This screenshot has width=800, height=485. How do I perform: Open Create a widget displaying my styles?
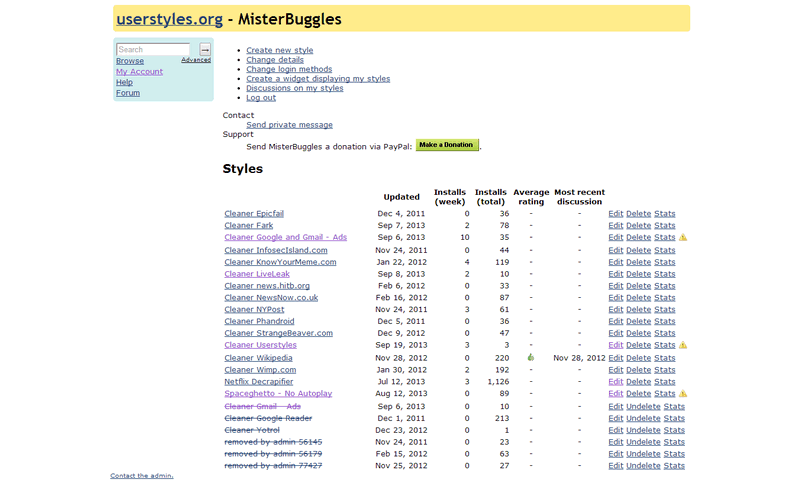[x=318, y=79]
